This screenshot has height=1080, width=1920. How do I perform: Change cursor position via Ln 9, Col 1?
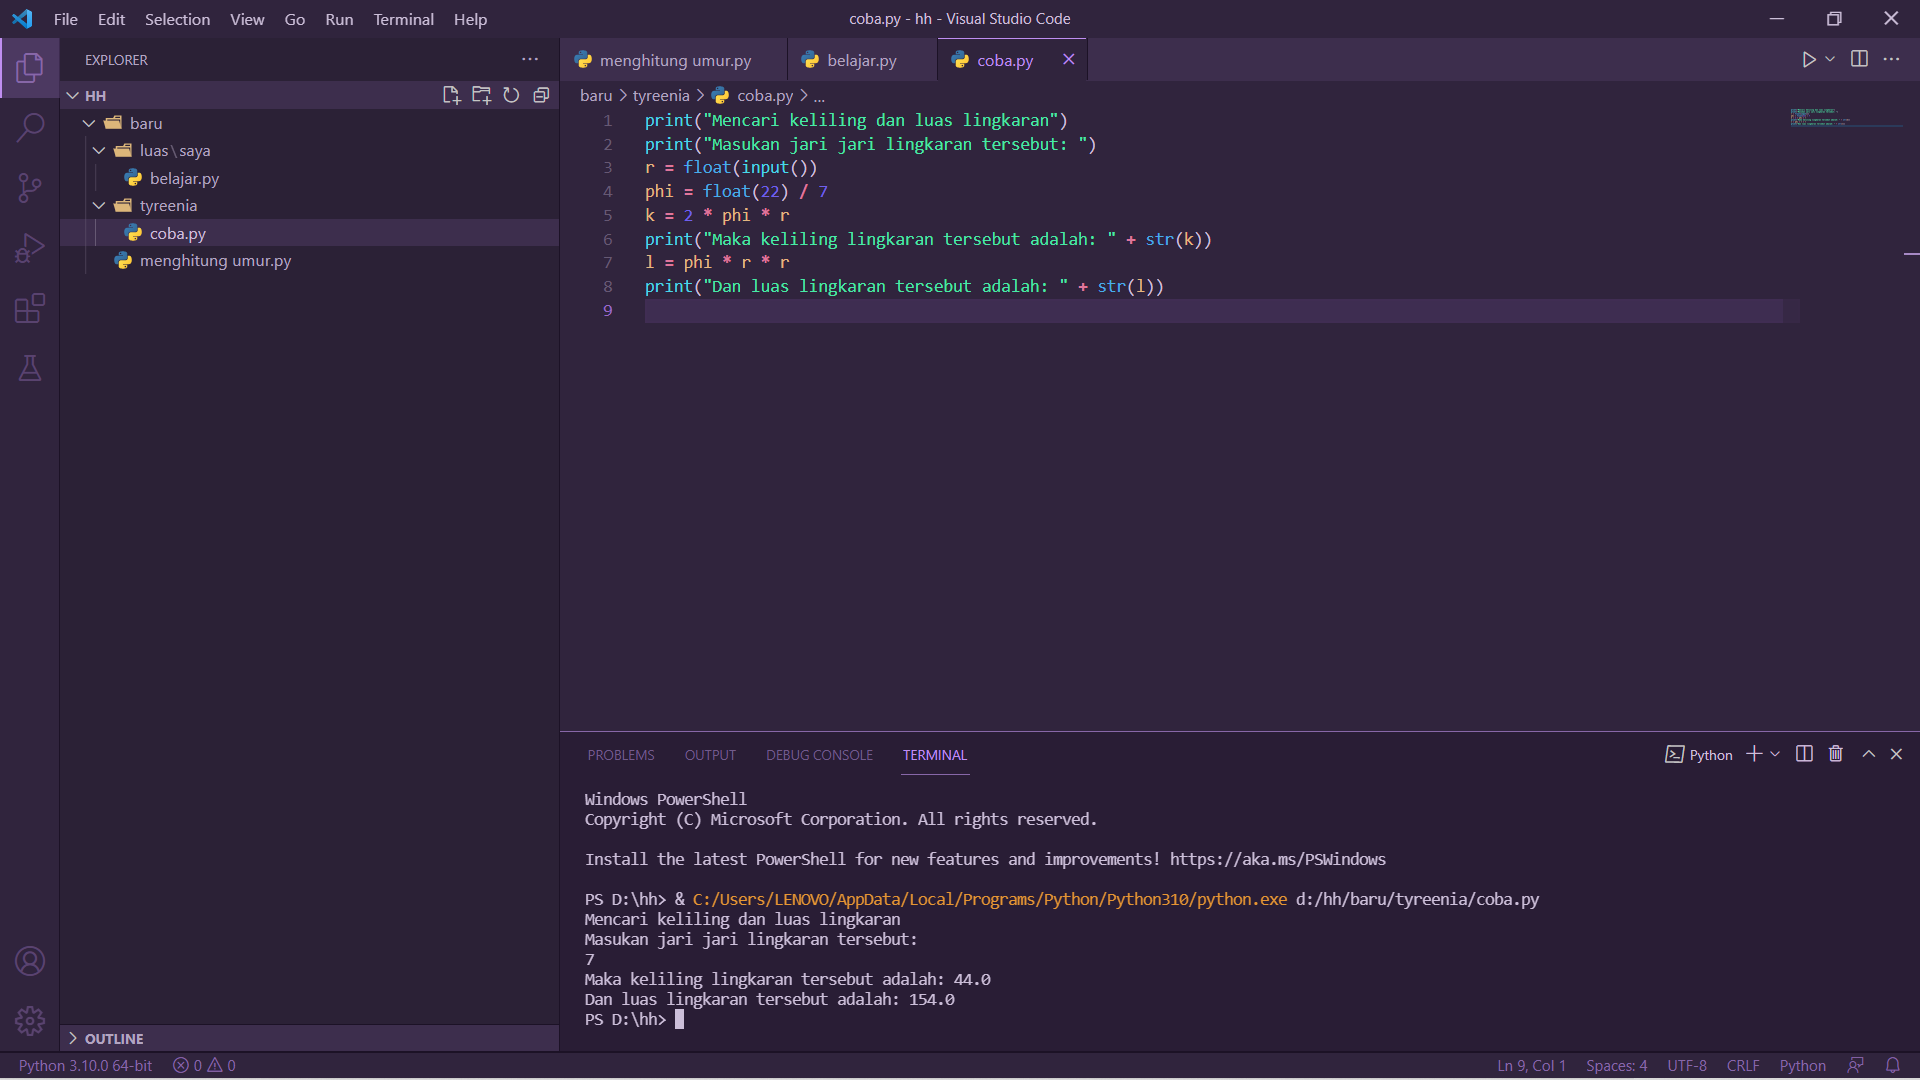pyautogui.click(x=1531, y=1066)
